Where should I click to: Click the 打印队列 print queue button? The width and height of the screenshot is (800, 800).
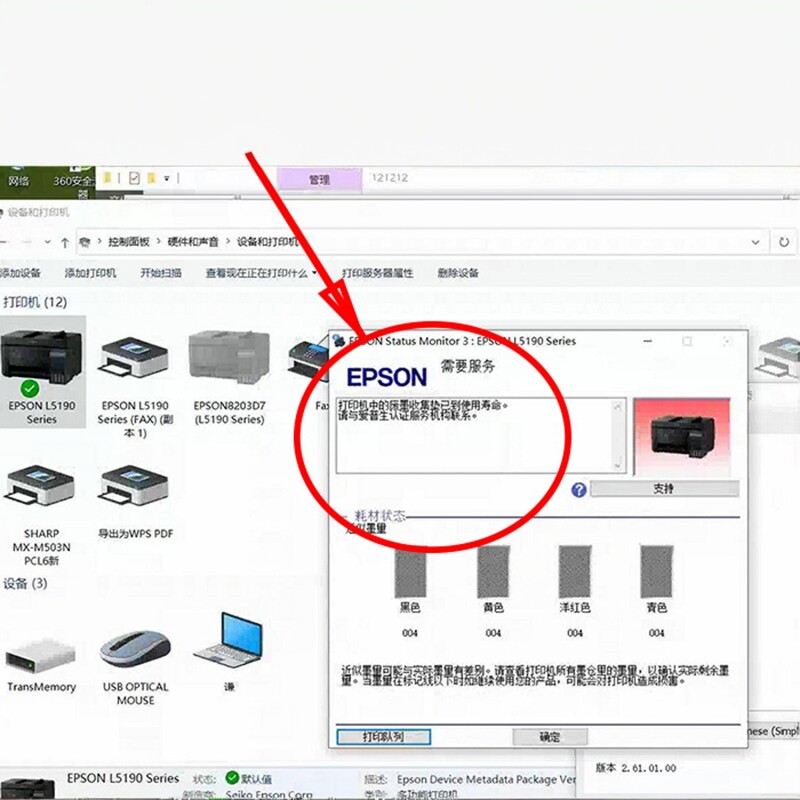coord(383,737)
